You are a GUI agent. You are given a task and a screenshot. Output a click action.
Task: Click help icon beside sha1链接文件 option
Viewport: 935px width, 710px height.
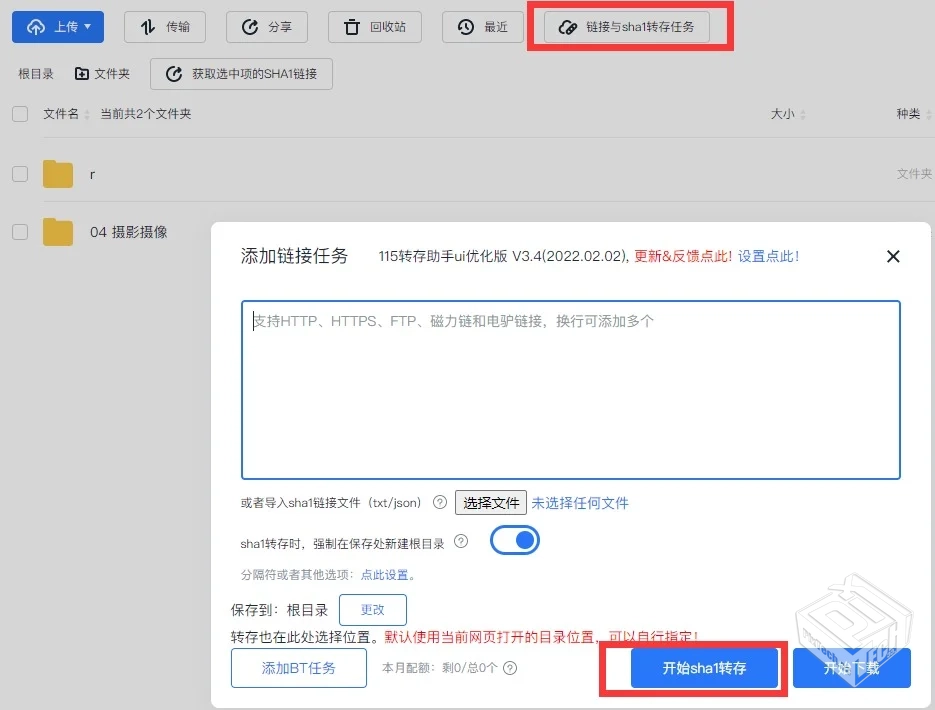coord(439,503)
